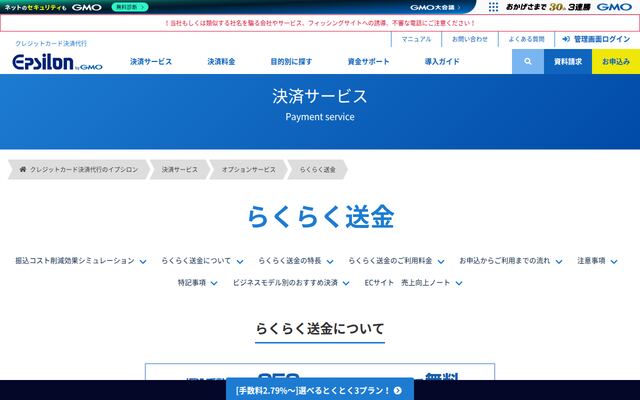Jump to らくらく送金のご利用料金 section
640x400 pixels.
tap(396, 261)
